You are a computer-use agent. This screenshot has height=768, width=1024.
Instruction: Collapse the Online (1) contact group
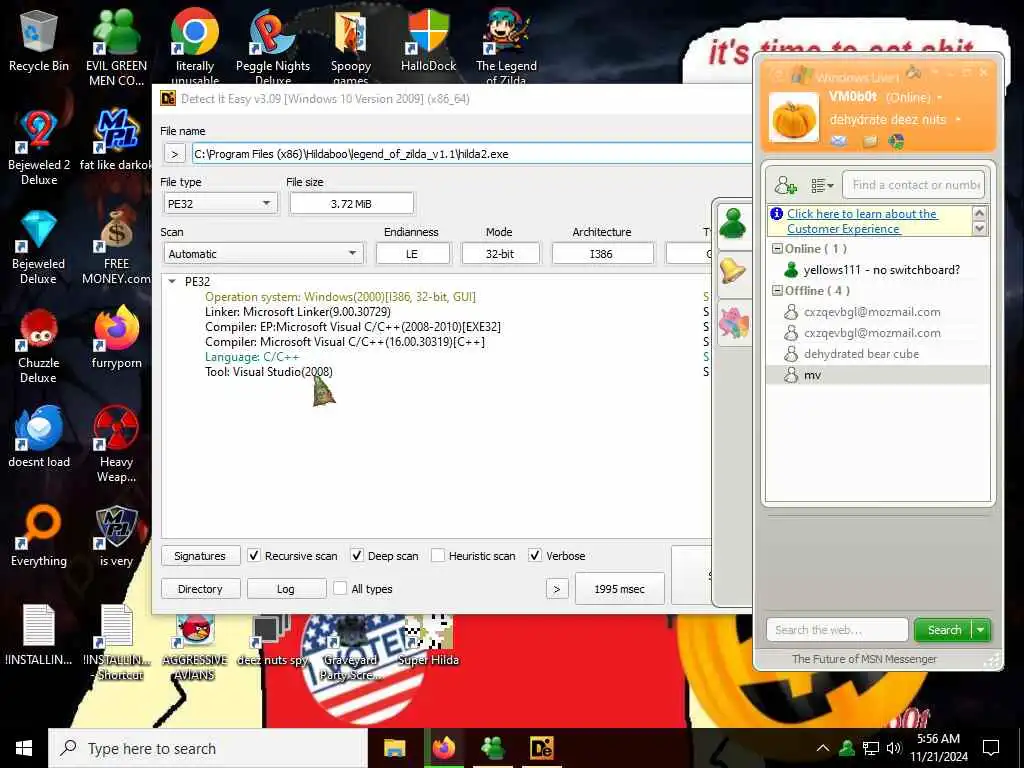(777, 249)
